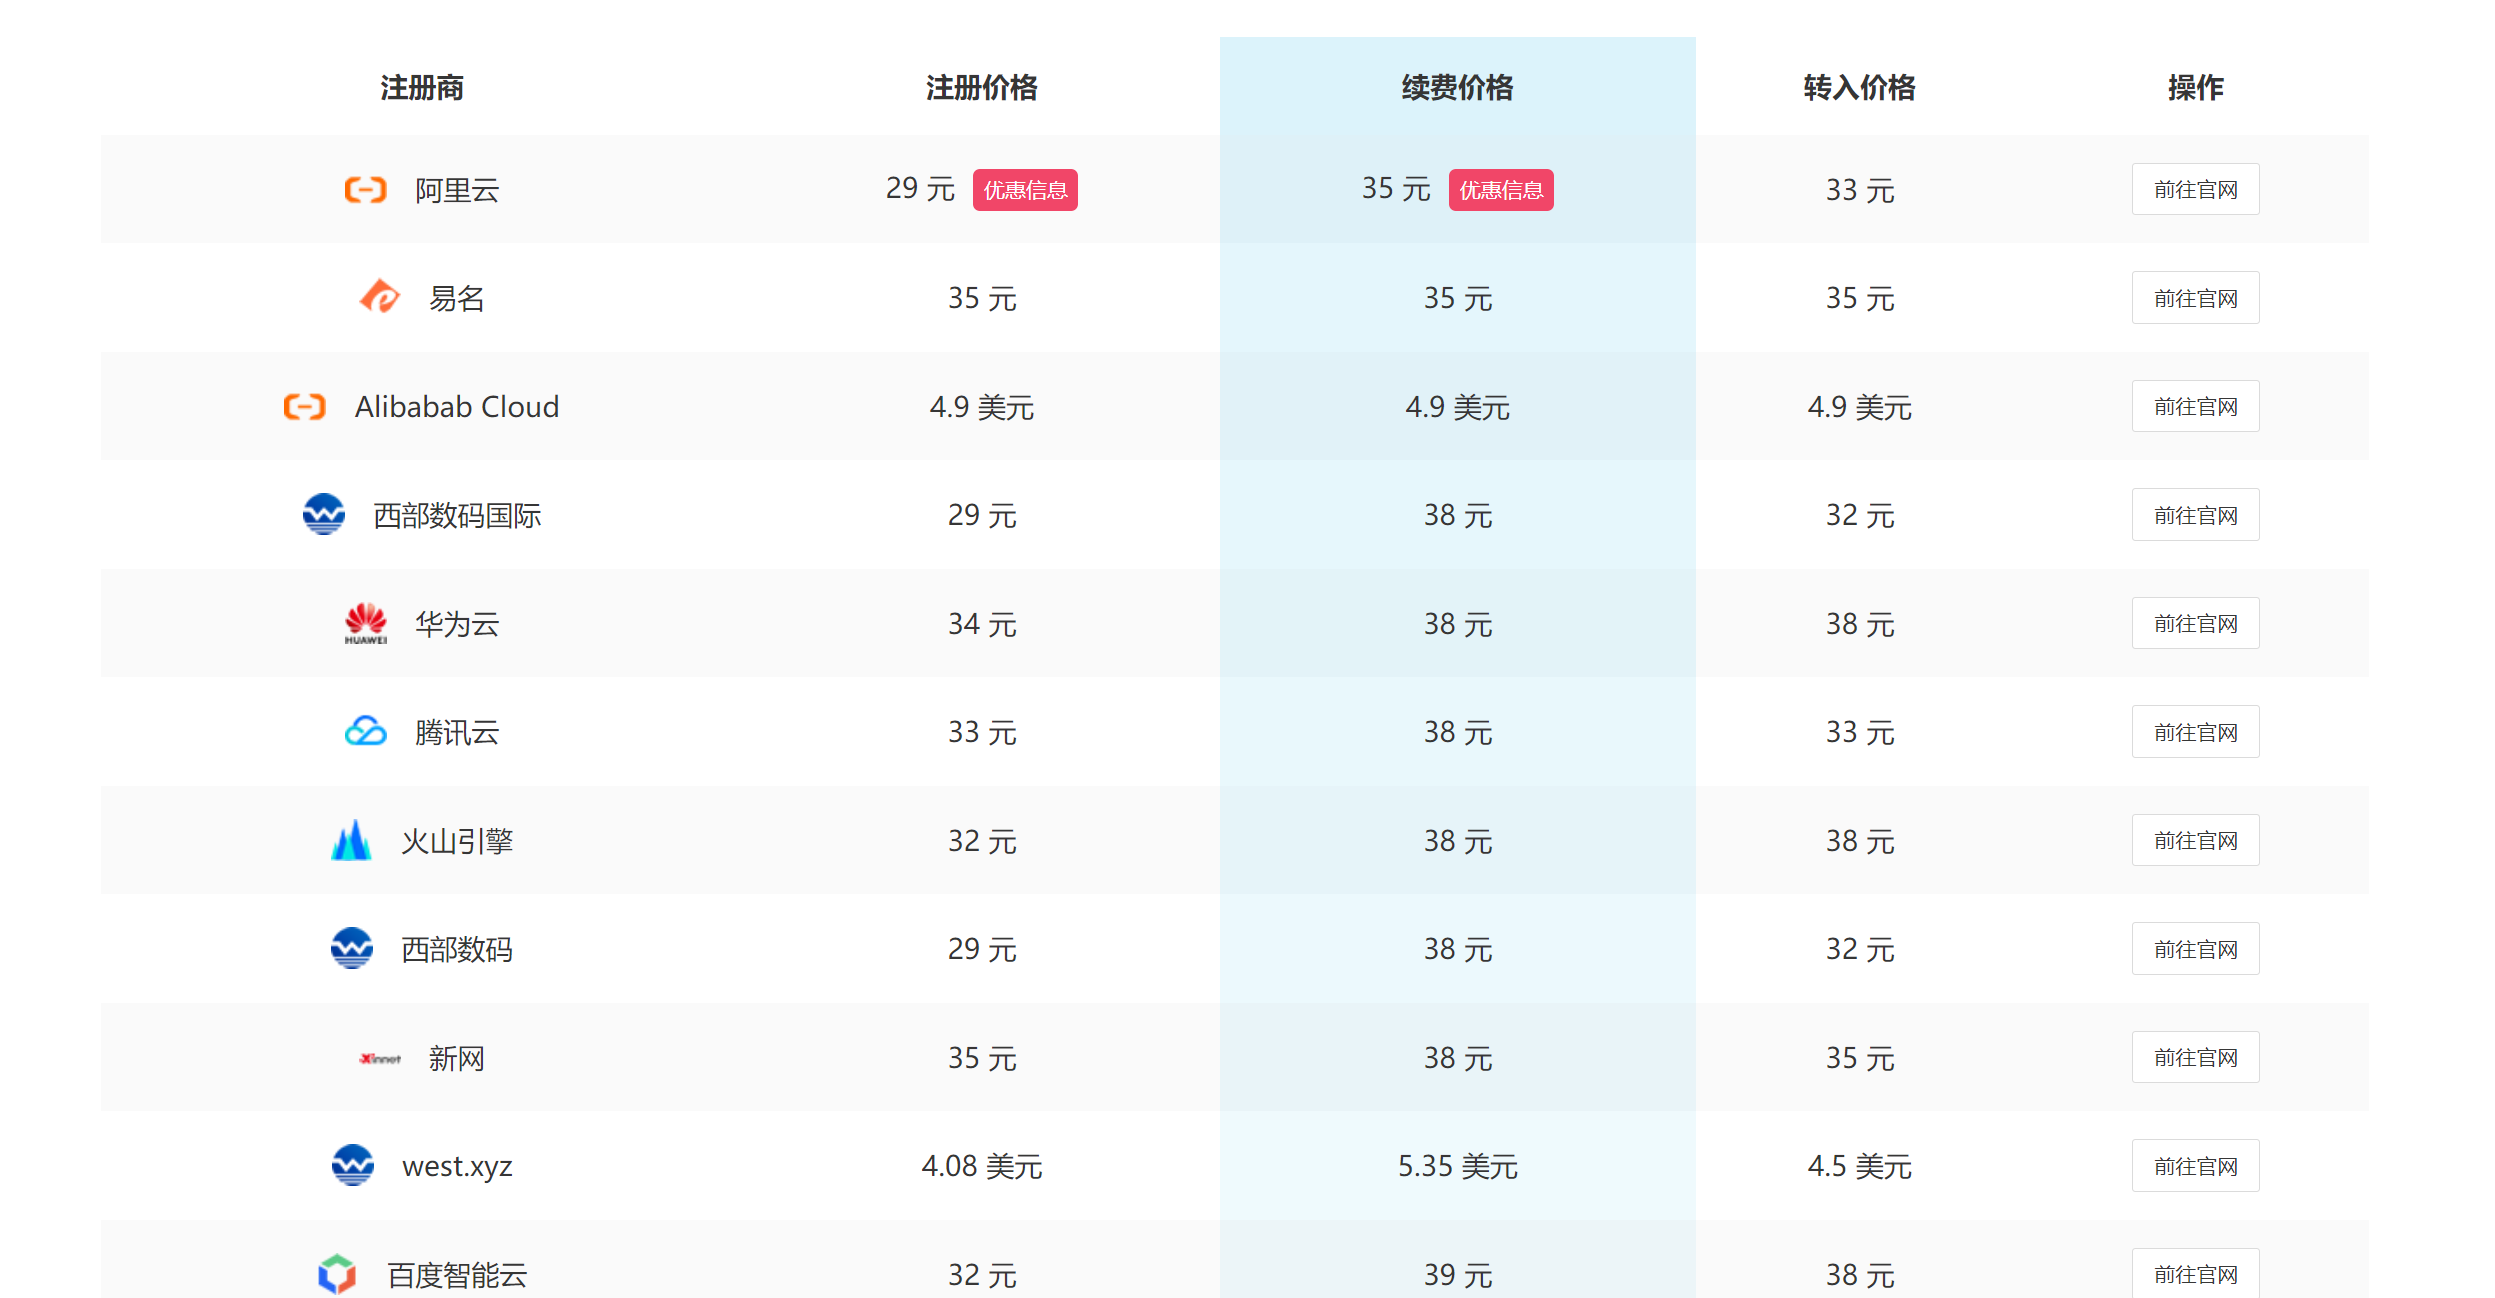Click the 腾讯云 cloud logo icon
This screenshot has height=1298, width=2495.
coord(365,731)
